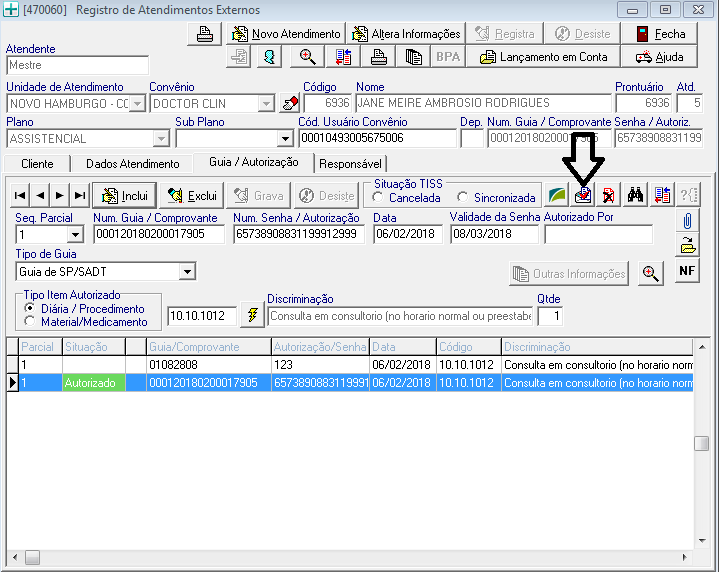Click the green leaf icon near Situação TISS
Viewport: 719px width, 573px height.
point(557,196)
